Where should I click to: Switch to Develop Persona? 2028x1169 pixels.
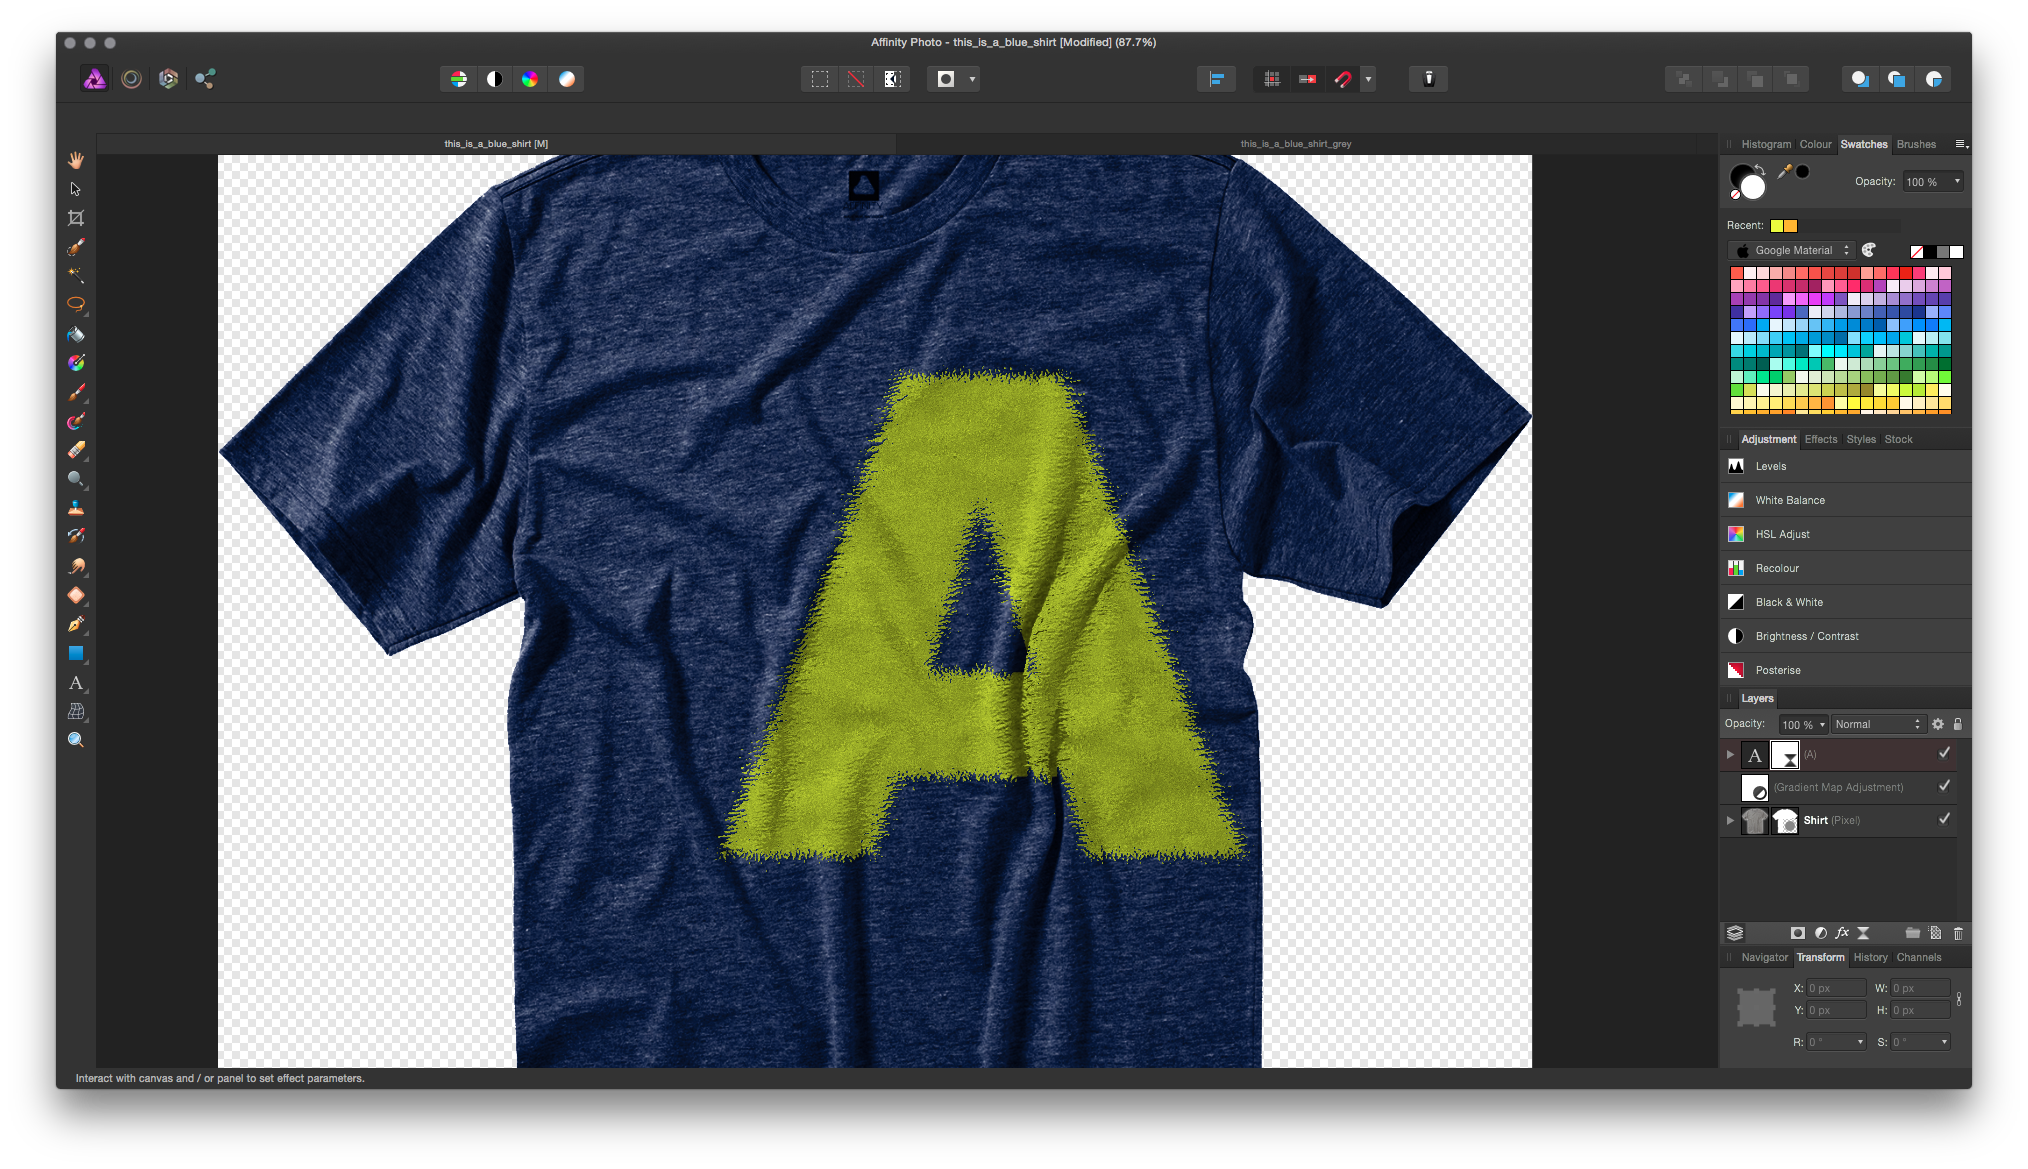[x=168, y=79]
